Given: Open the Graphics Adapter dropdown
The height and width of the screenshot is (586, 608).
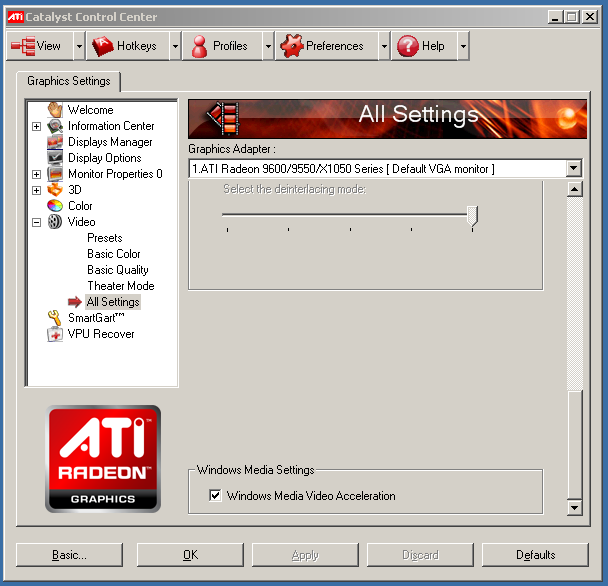Looking at the screenshot, I should tap(573, 169).
